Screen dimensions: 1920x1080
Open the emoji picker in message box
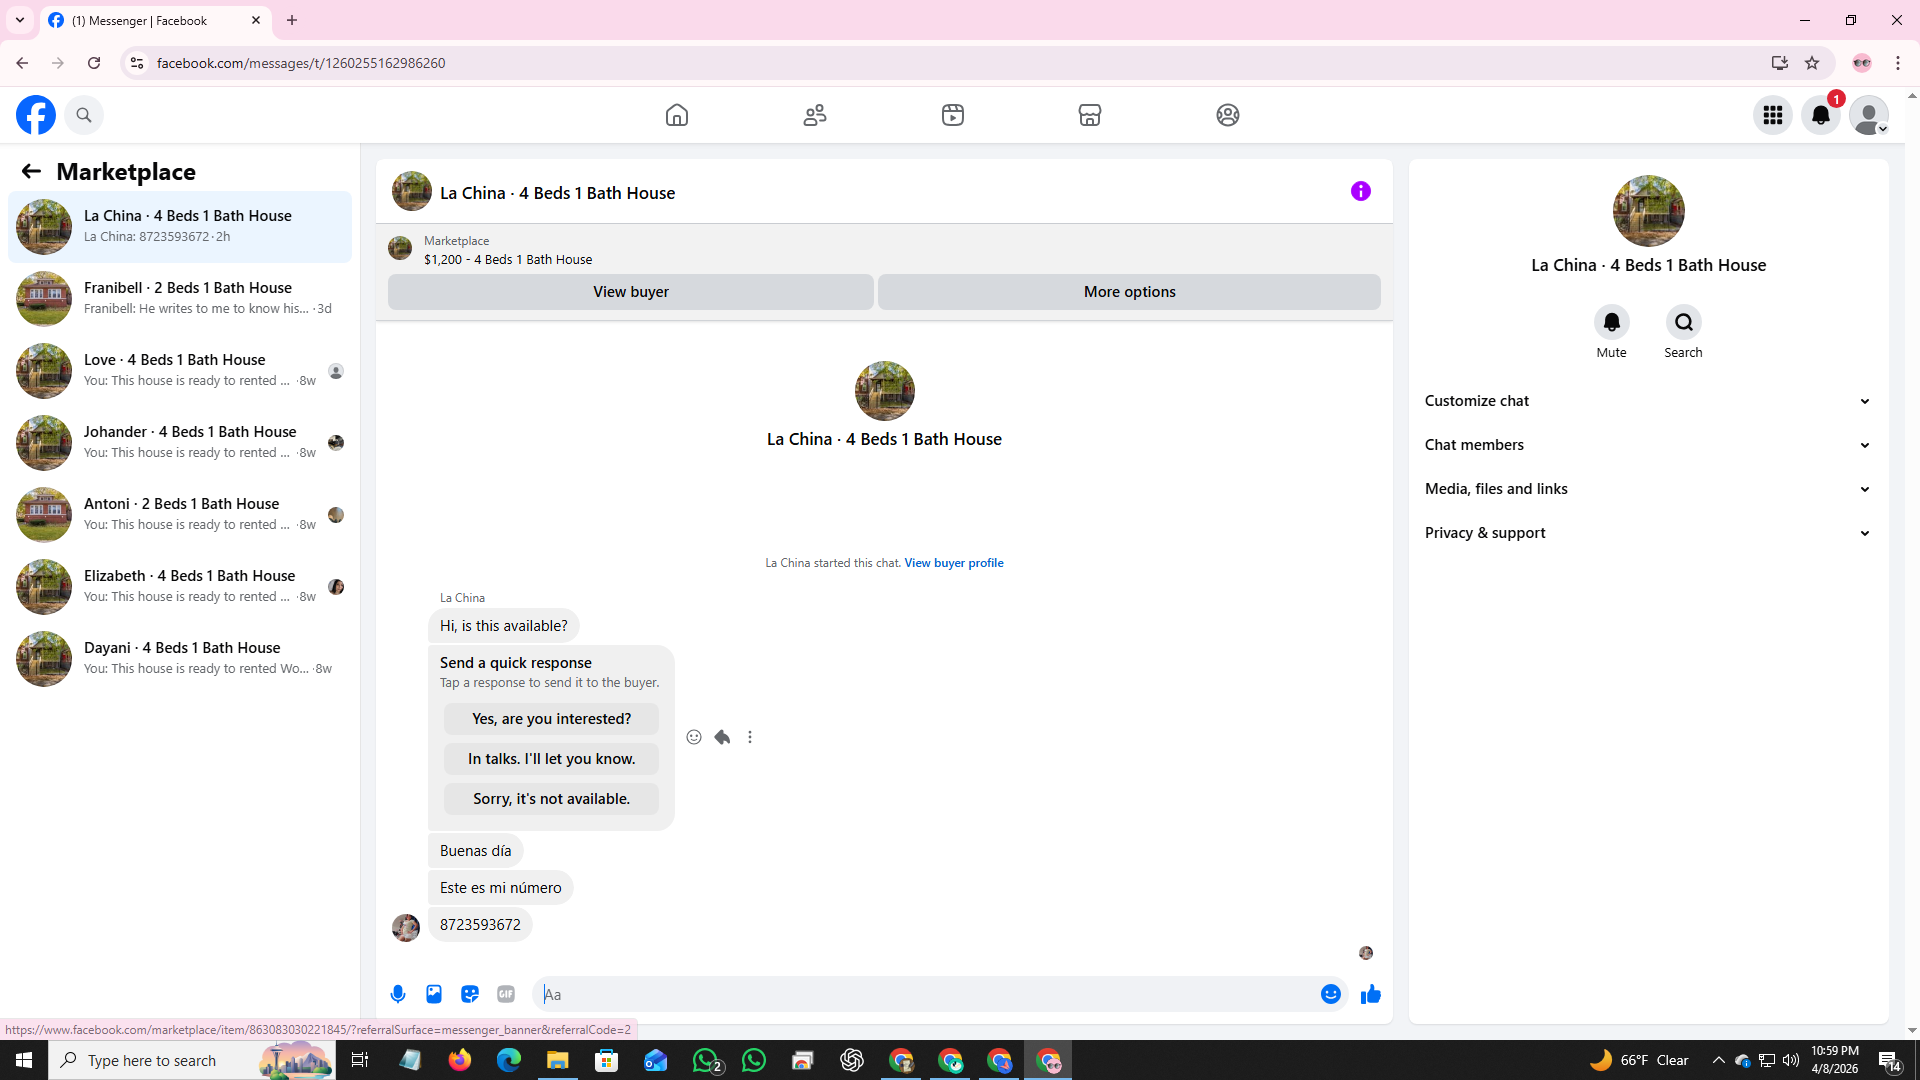pyautogui.click(x=1330, y=994)
